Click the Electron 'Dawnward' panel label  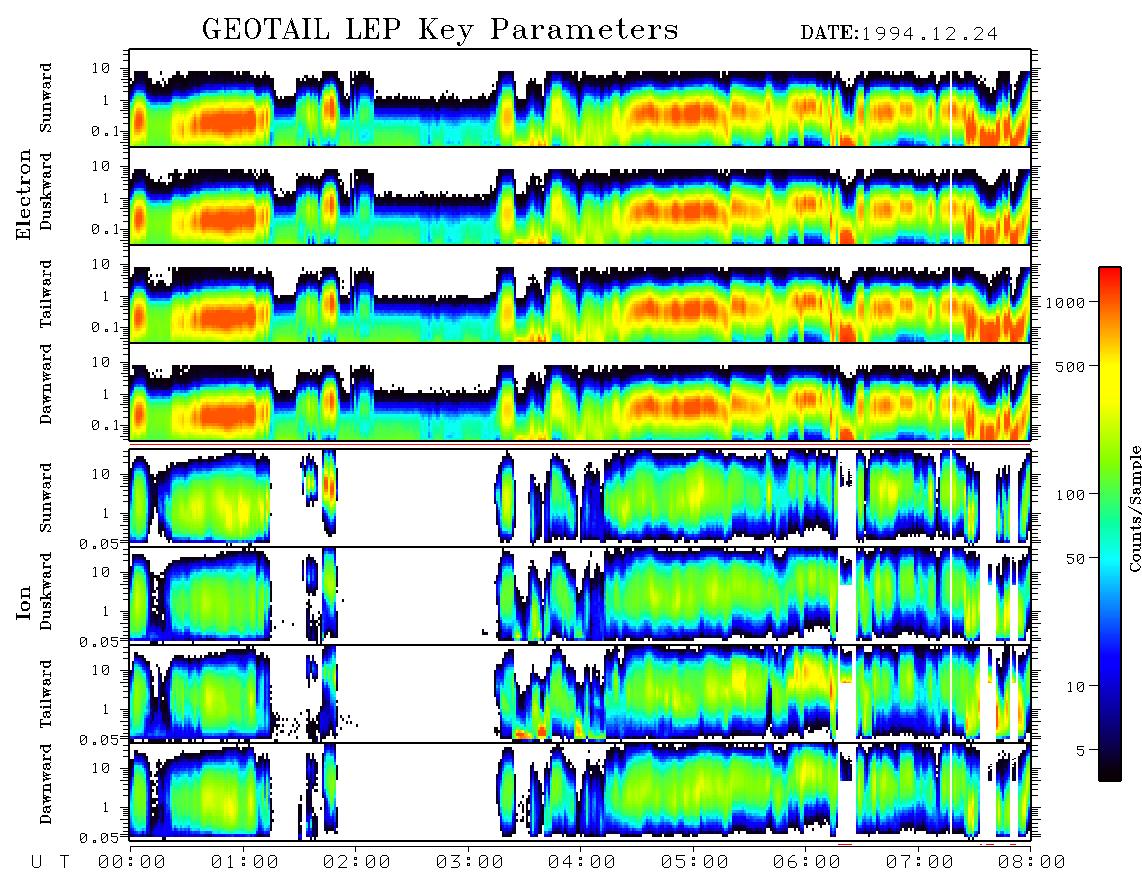tap(46, 385)
